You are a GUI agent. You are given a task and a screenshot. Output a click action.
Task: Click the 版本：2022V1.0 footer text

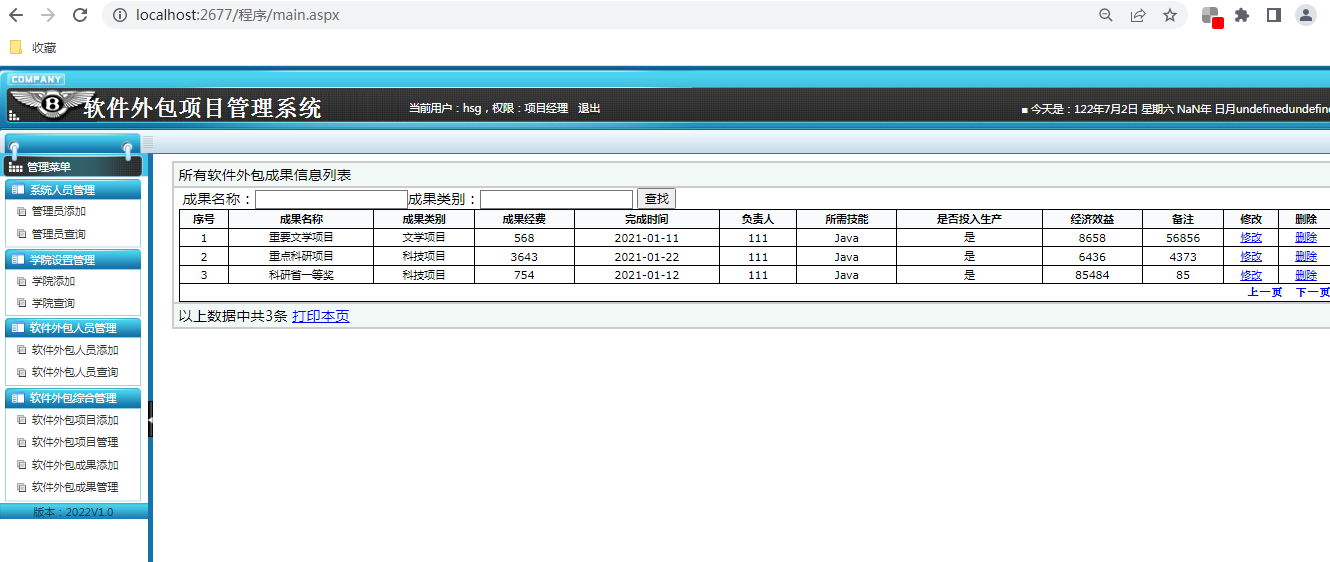point(73,512)
